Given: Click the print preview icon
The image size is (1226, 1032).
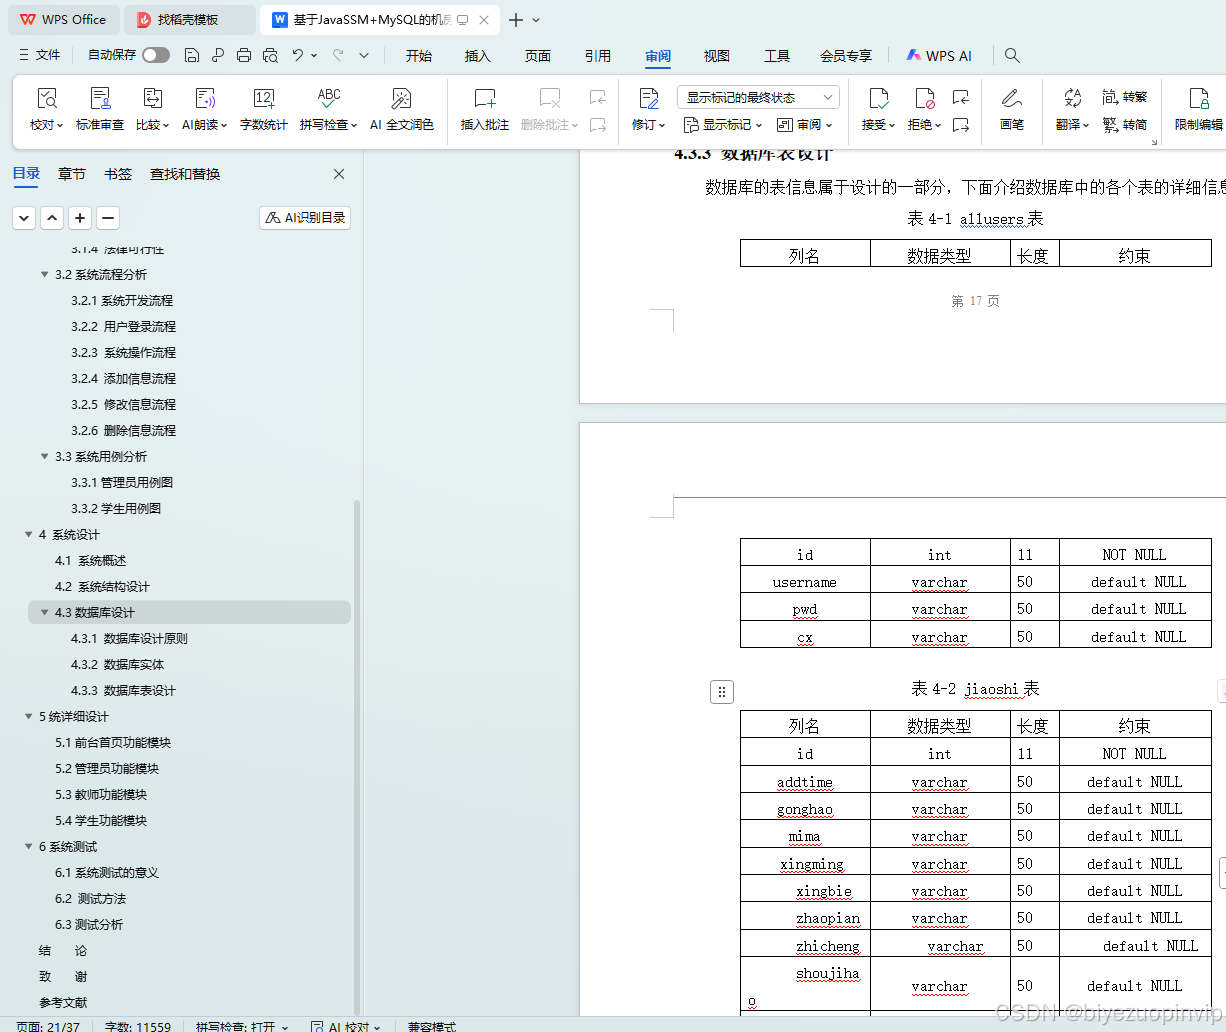Looking at the screenshot, I should click(270, 55).
